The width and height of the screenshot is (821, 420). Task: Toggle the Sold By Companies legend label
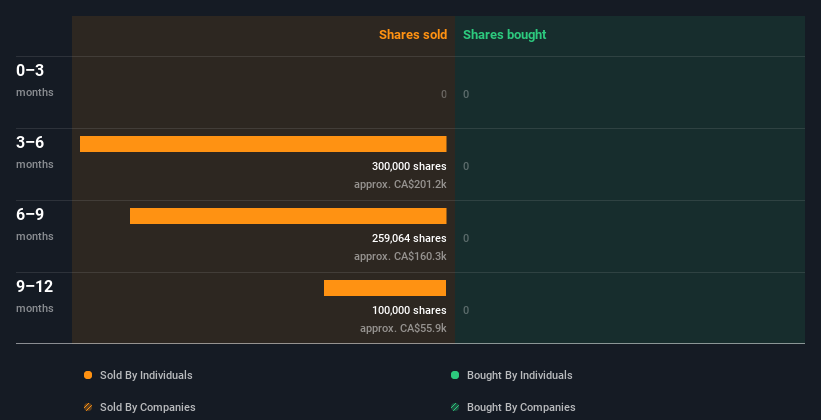pos(148,407)
